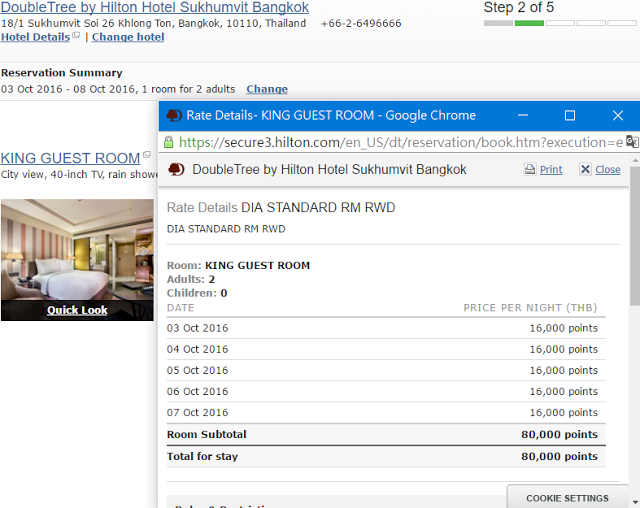Close the Rate Details Chrome window
Image resolution: width=640 pixels, height=508 pixels.
tap(618, 116)
